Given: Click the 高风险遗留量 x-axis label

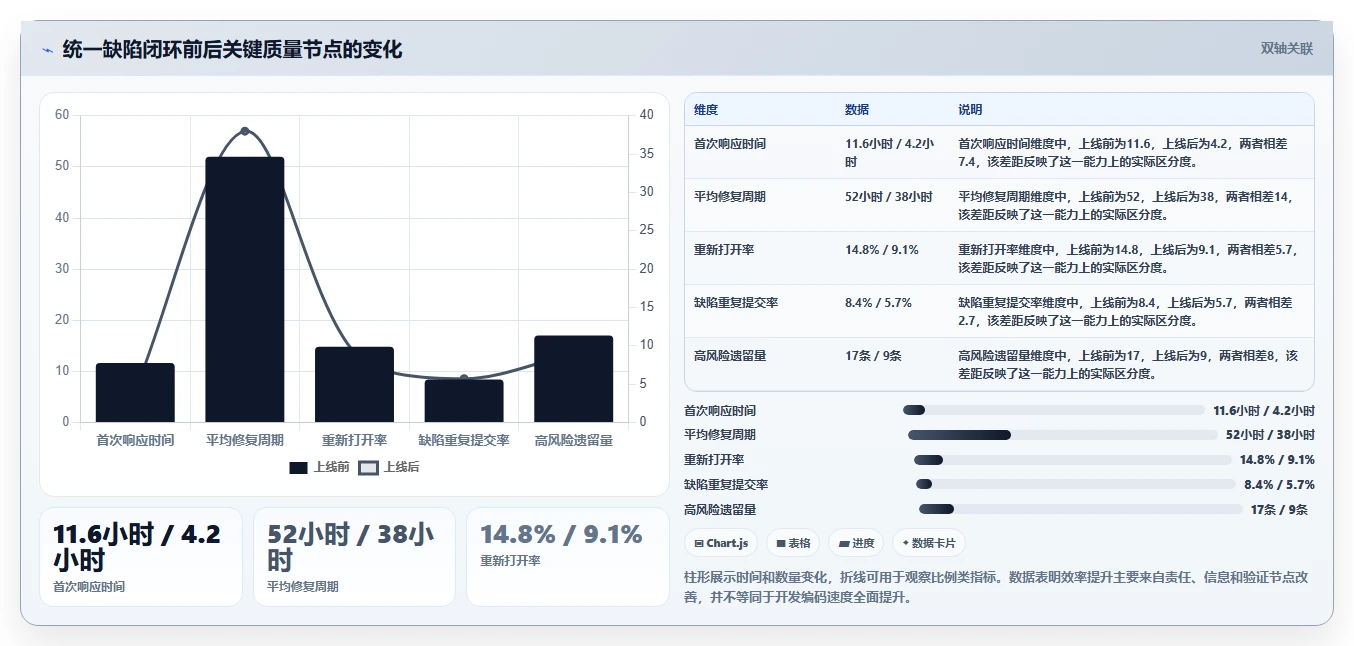Looking at the screenshot, I should [x=574, y=440].
